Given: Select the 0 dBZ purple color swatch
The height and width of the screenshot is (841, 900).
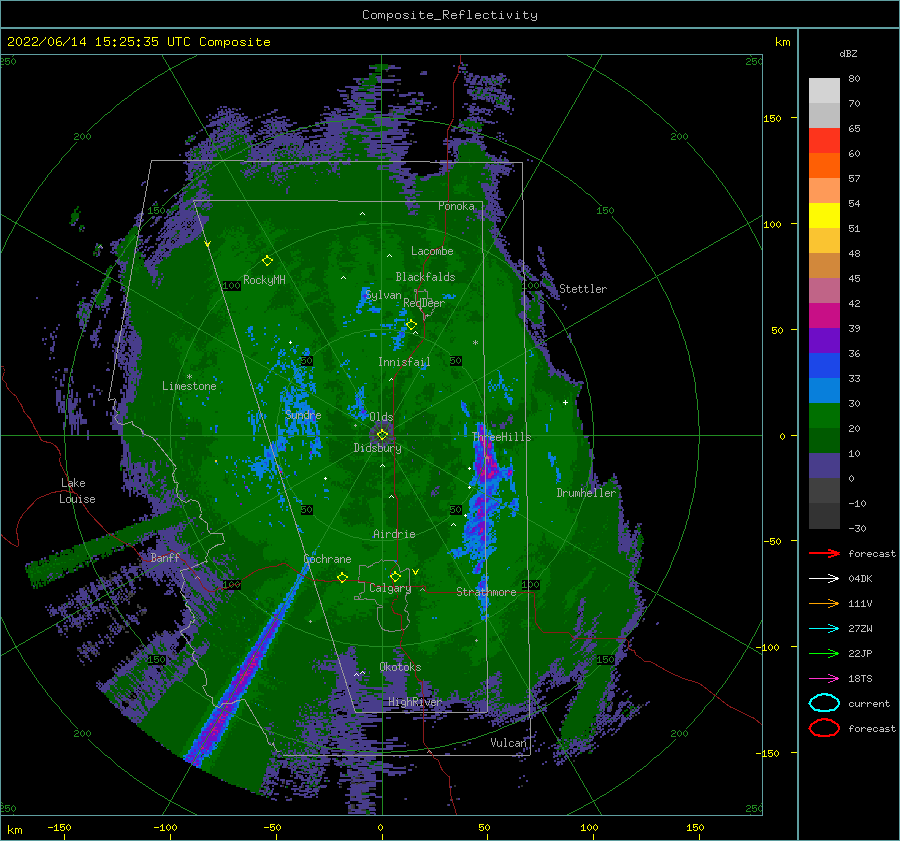Looking at the screenshot, I should click(824, 465).
